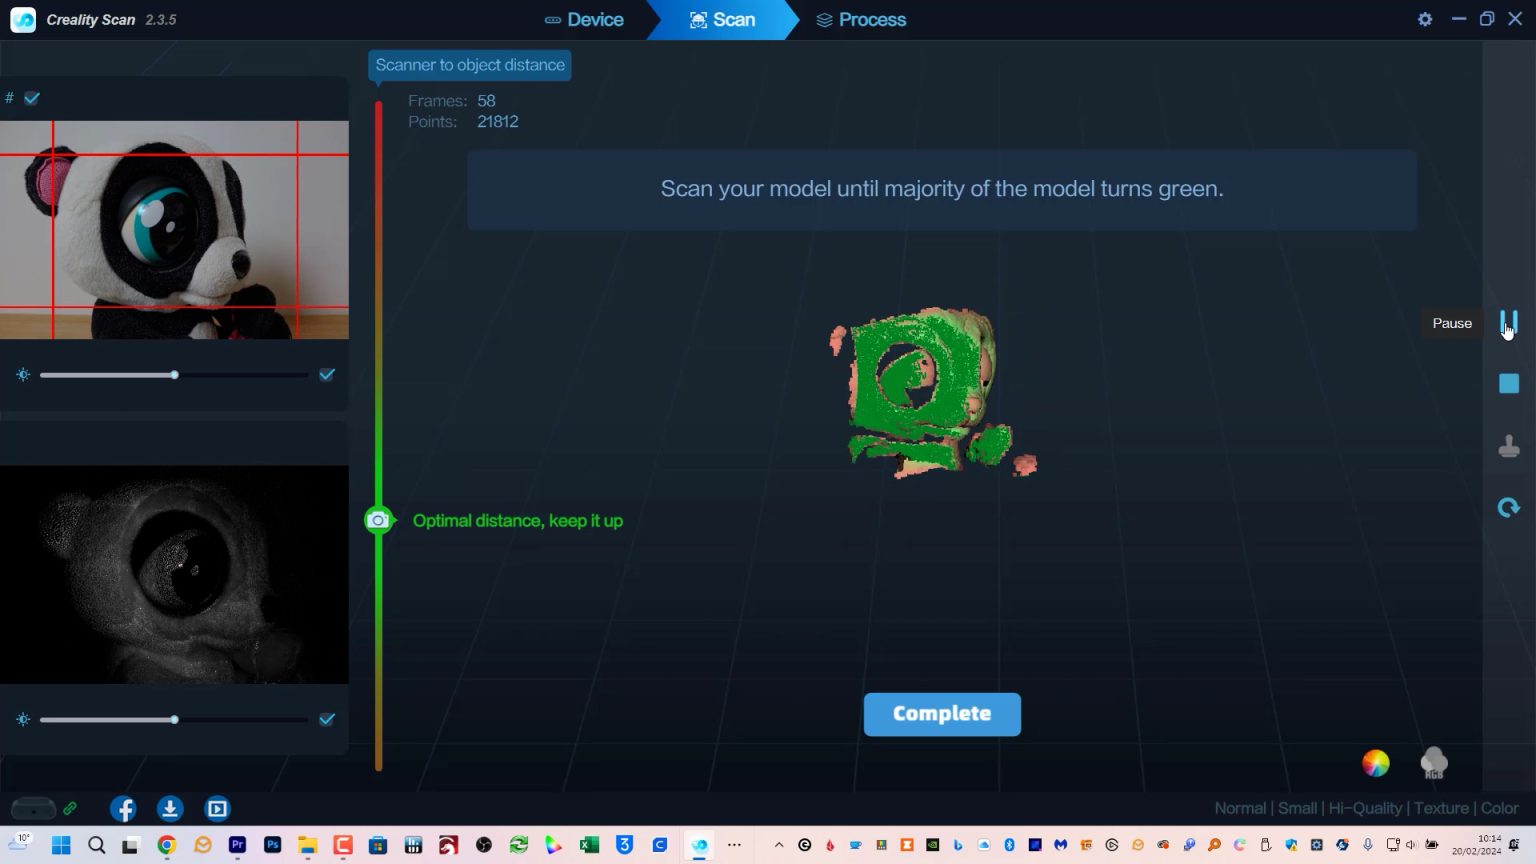Click the blue circular arrow restart icon

pos(1509,508)
